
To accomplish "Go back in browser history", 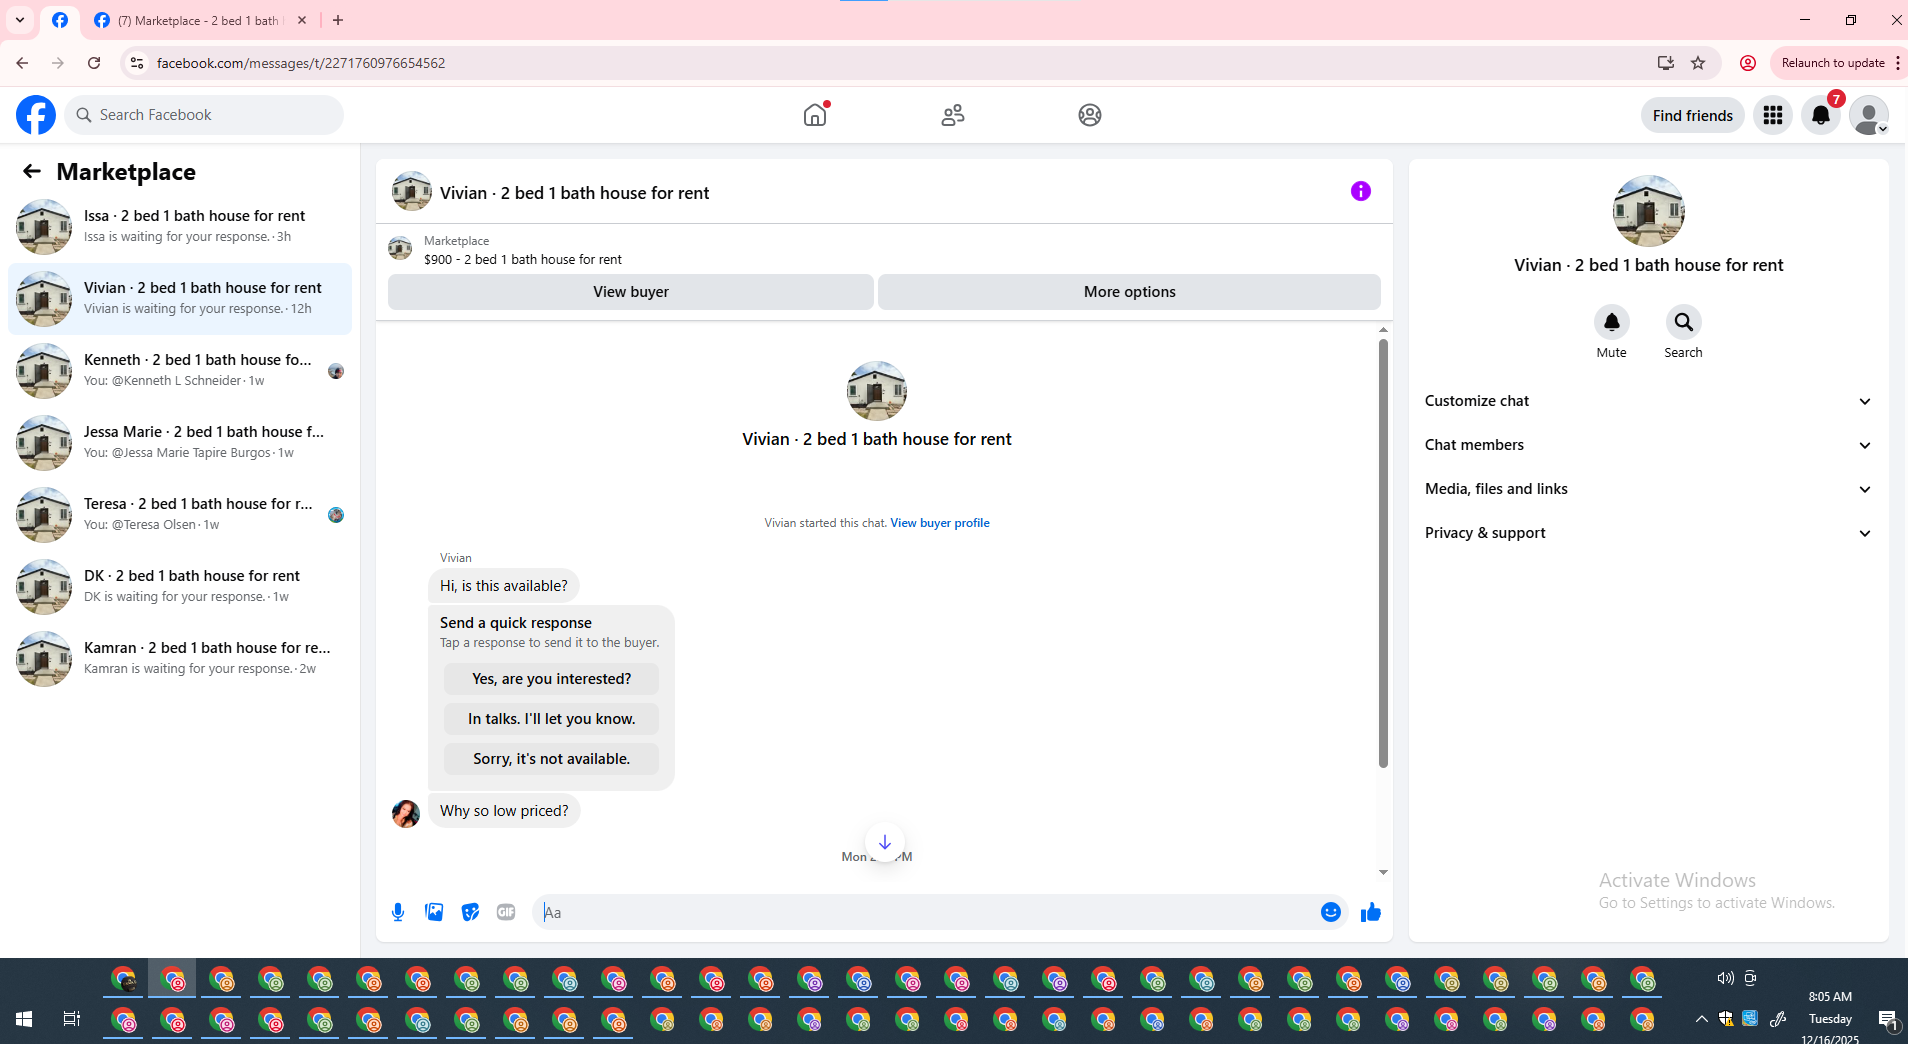I will pos(22,63).
